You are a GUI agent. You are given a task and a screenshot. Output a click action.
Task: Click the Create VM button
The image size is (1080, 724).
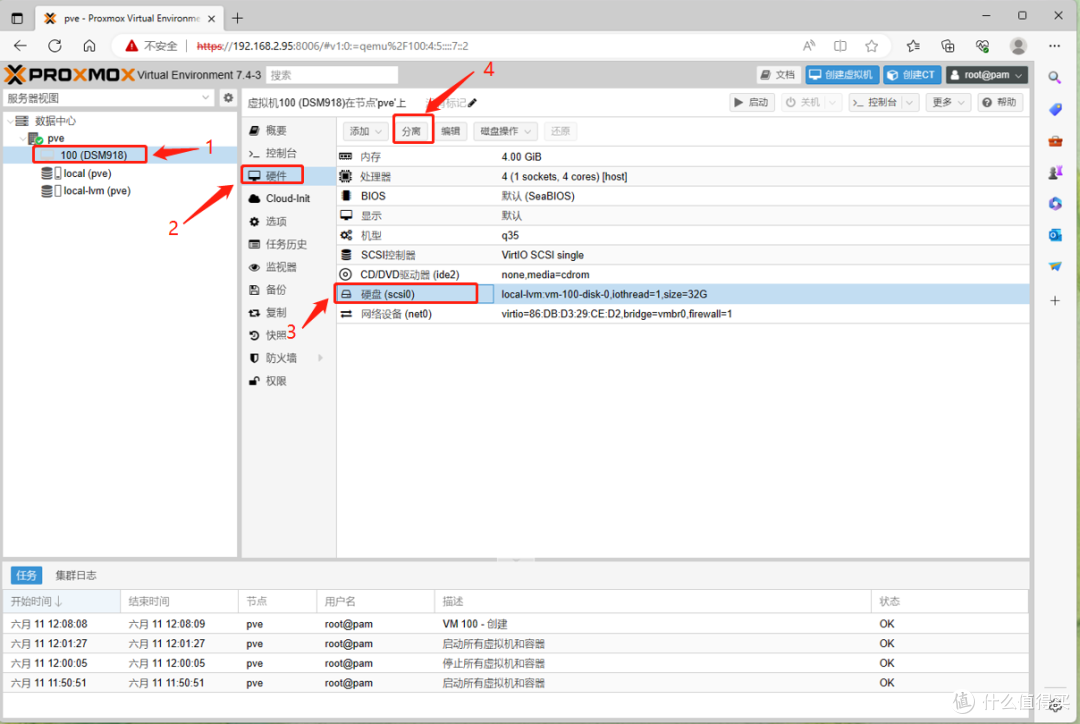[842, 74]
